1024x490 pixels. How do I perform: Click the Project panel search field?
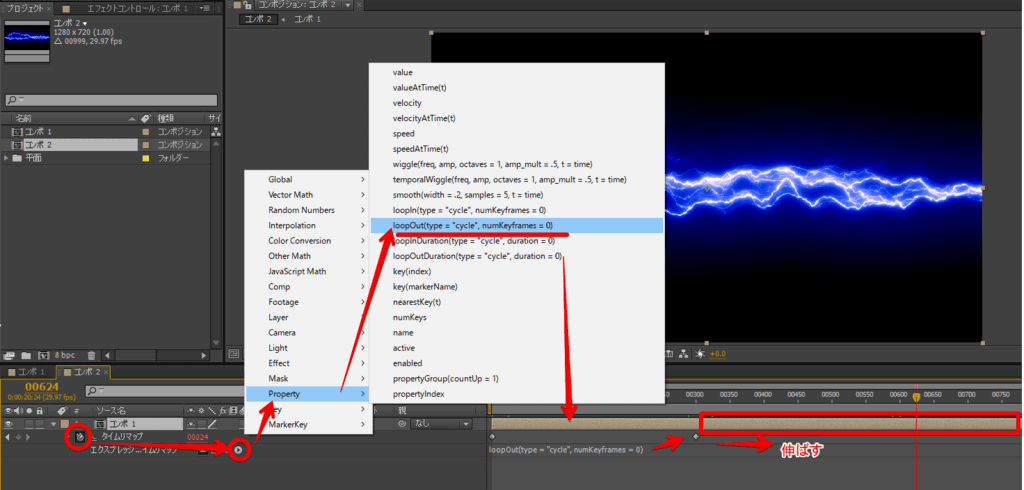click(x=110, y=100)
